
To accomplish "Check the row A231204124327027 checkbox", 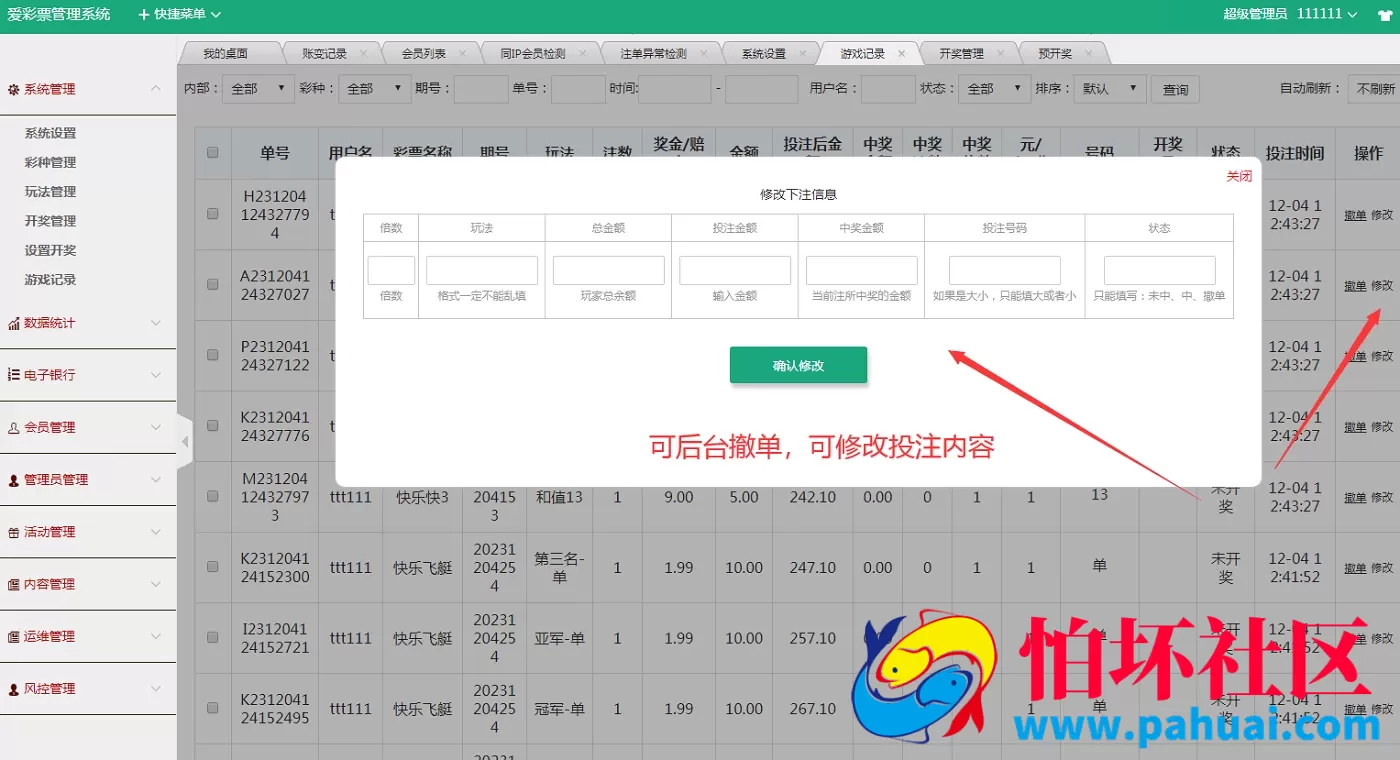I will click(212, 284).
